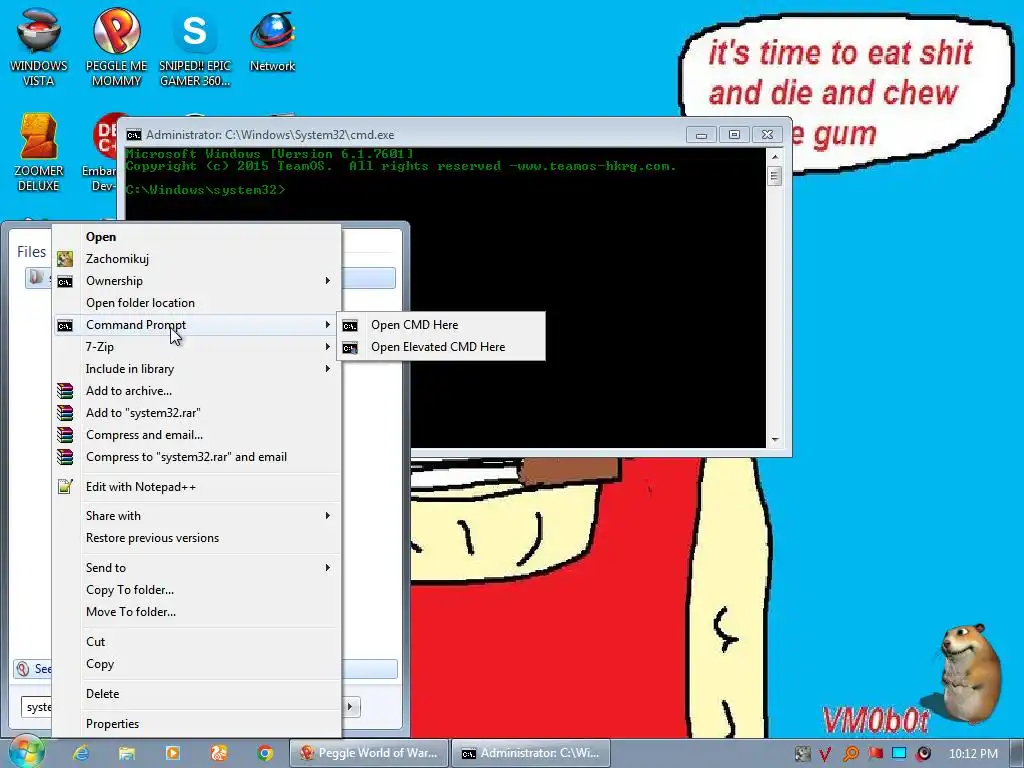The height and width of the screenshot is (768, 1024).
Task: Click the leftmost gray tray icon
Action: click(803, 754)
